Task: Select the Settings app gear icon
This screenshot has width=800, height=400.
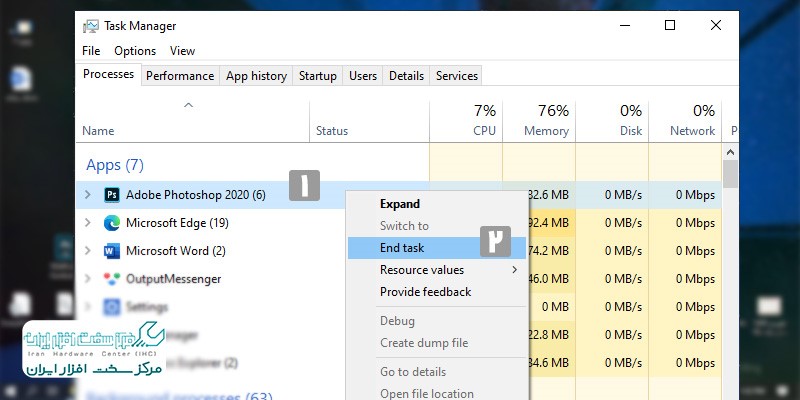Action: [112, 307]
